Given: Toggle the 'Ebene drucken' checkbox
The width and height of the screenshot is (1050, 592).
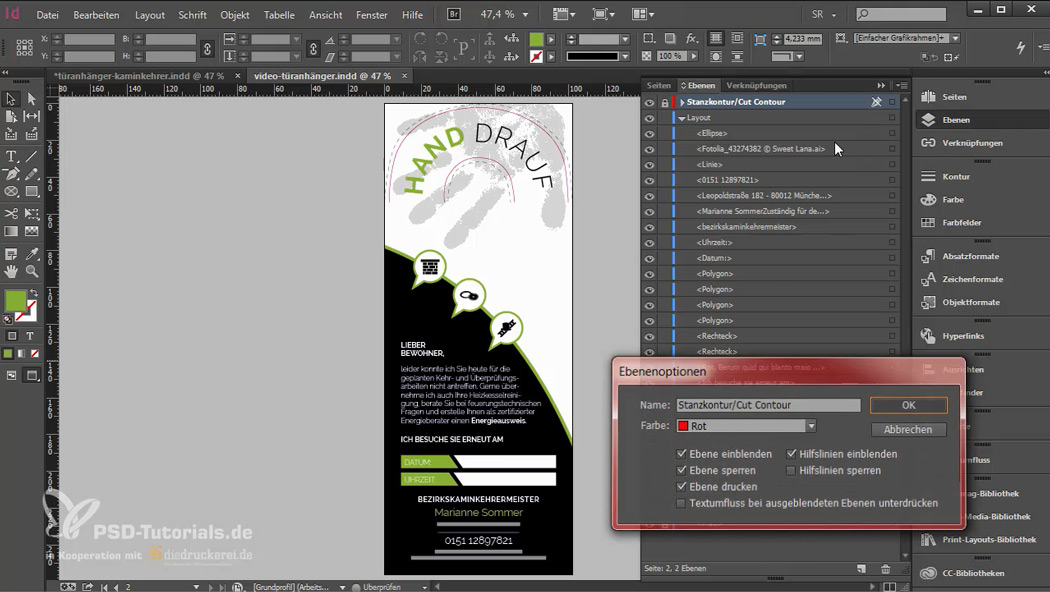Looking at the screenshot, I should [682, 487].
